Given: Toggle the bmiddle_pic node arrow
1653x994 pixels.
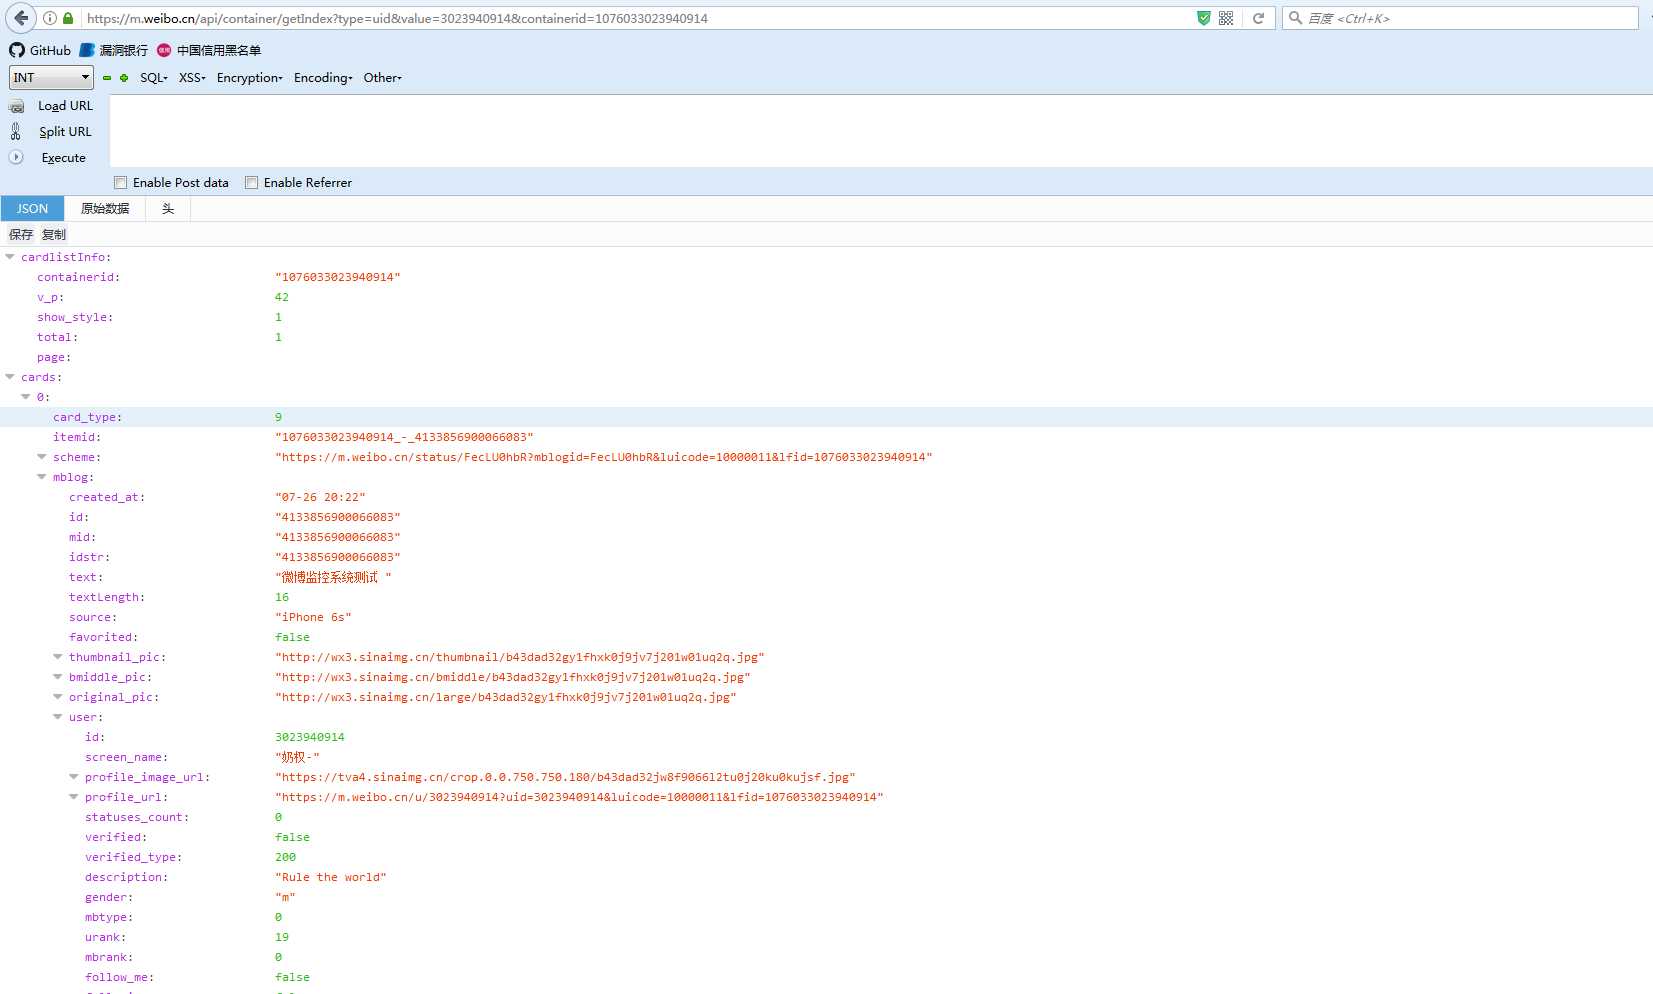Looking at the screenshot, I should pos(58,677).
